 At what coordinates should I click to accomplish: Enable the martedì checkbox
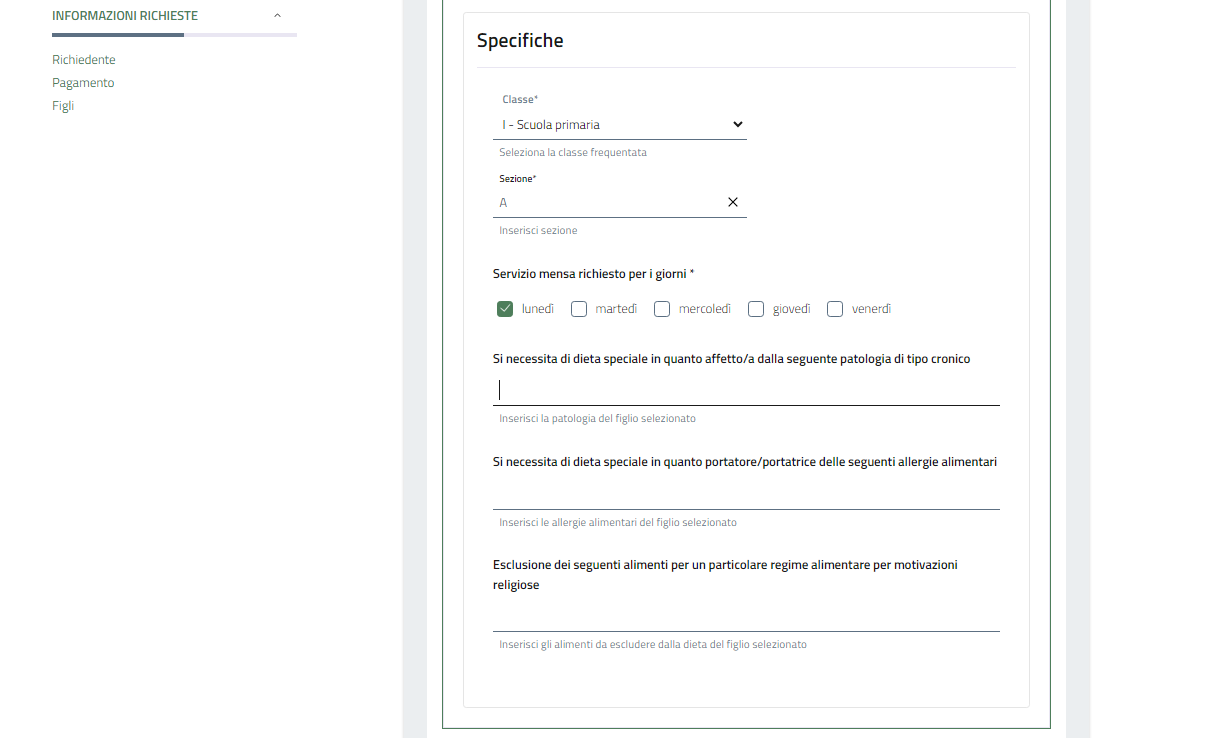point(579,309)
